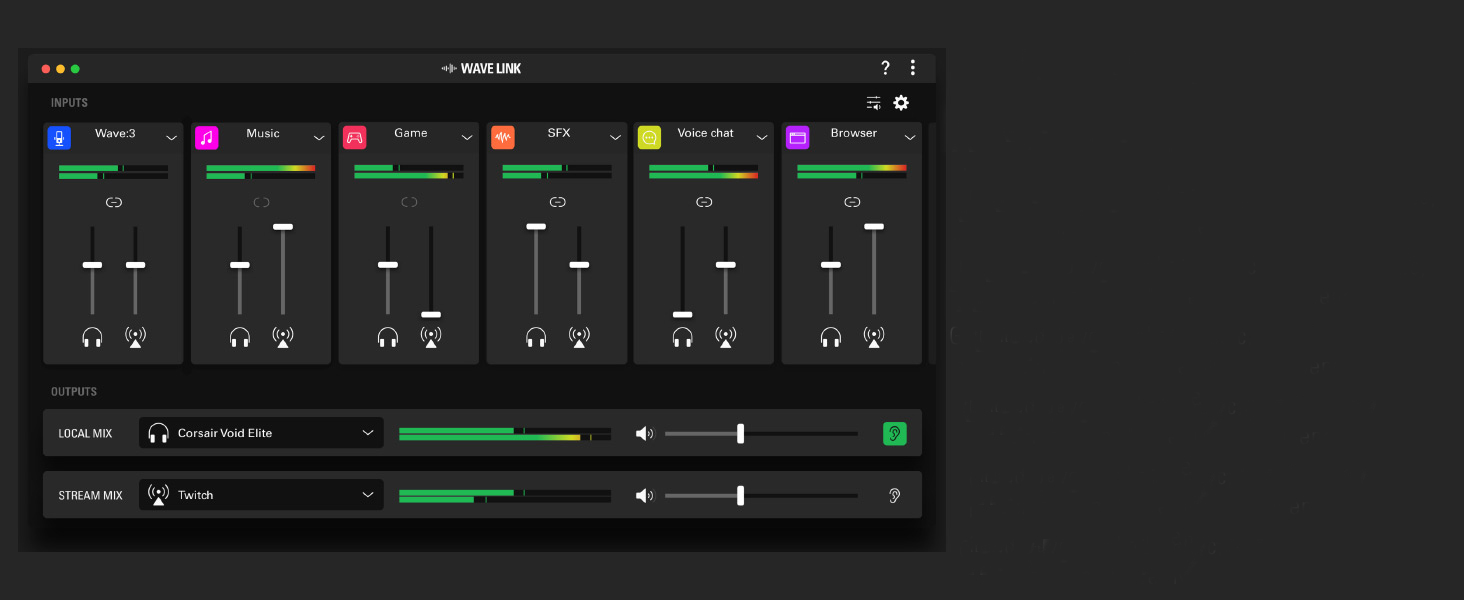Mute Music headphones monitor output
Viewport: 1464px width, 600px height.
click(x=240, y=337)
